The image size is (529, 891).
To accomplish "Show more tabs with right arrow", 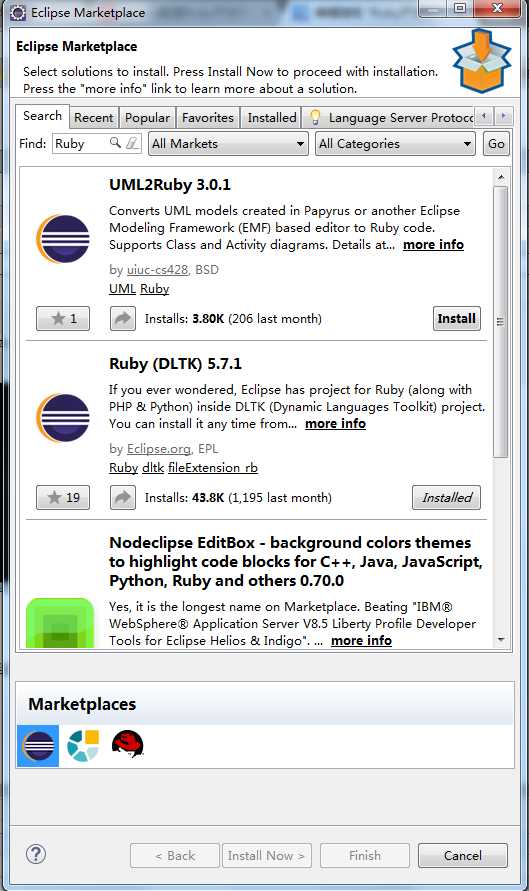I will point(503,116).
